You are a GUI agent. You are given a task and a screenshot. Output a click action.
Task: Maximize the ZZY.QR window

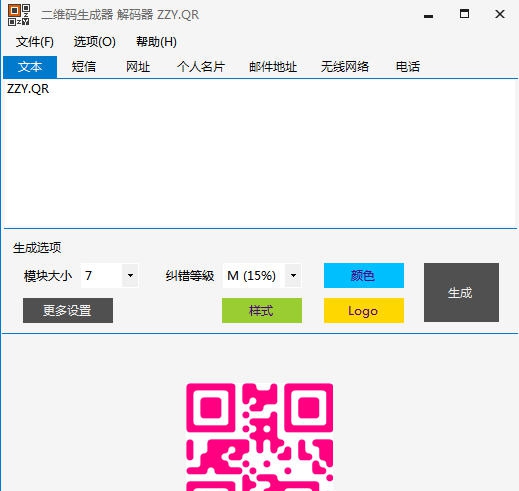464,14
